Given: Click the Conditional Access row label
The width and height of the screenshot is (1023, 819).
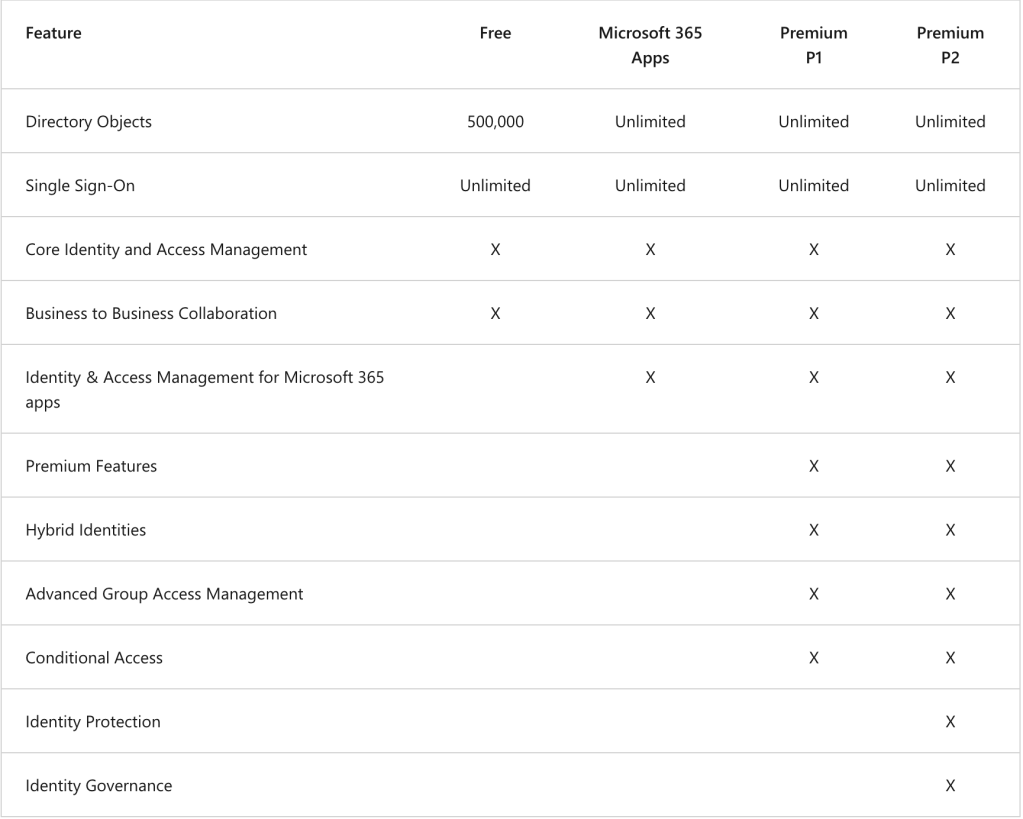Looking at the screenshot, I should pyautogui.click(x=94, y=658).
